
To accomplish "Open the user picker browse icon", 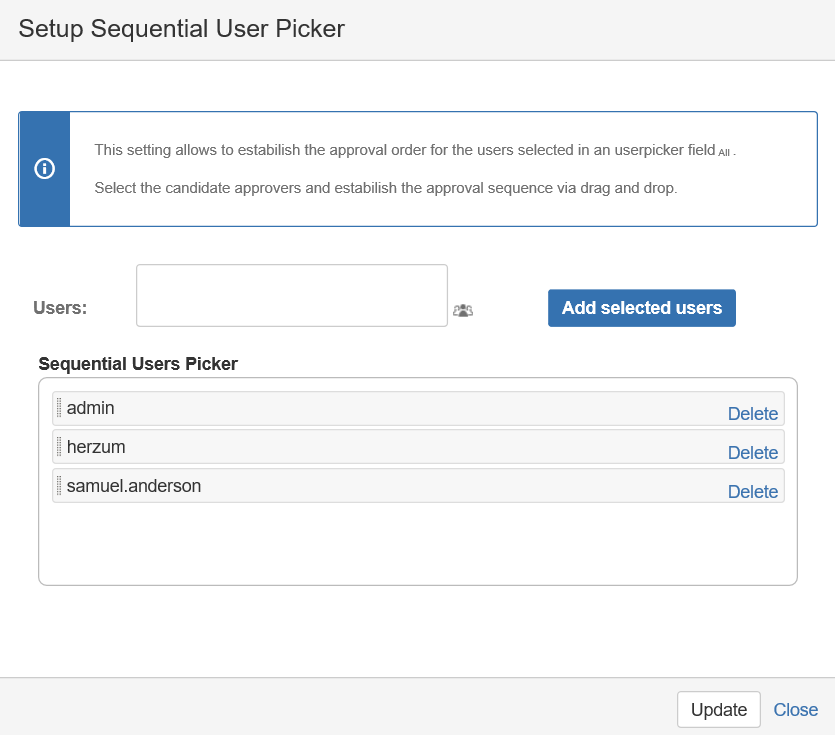I will pyautogui.click(x=462, y=310).
